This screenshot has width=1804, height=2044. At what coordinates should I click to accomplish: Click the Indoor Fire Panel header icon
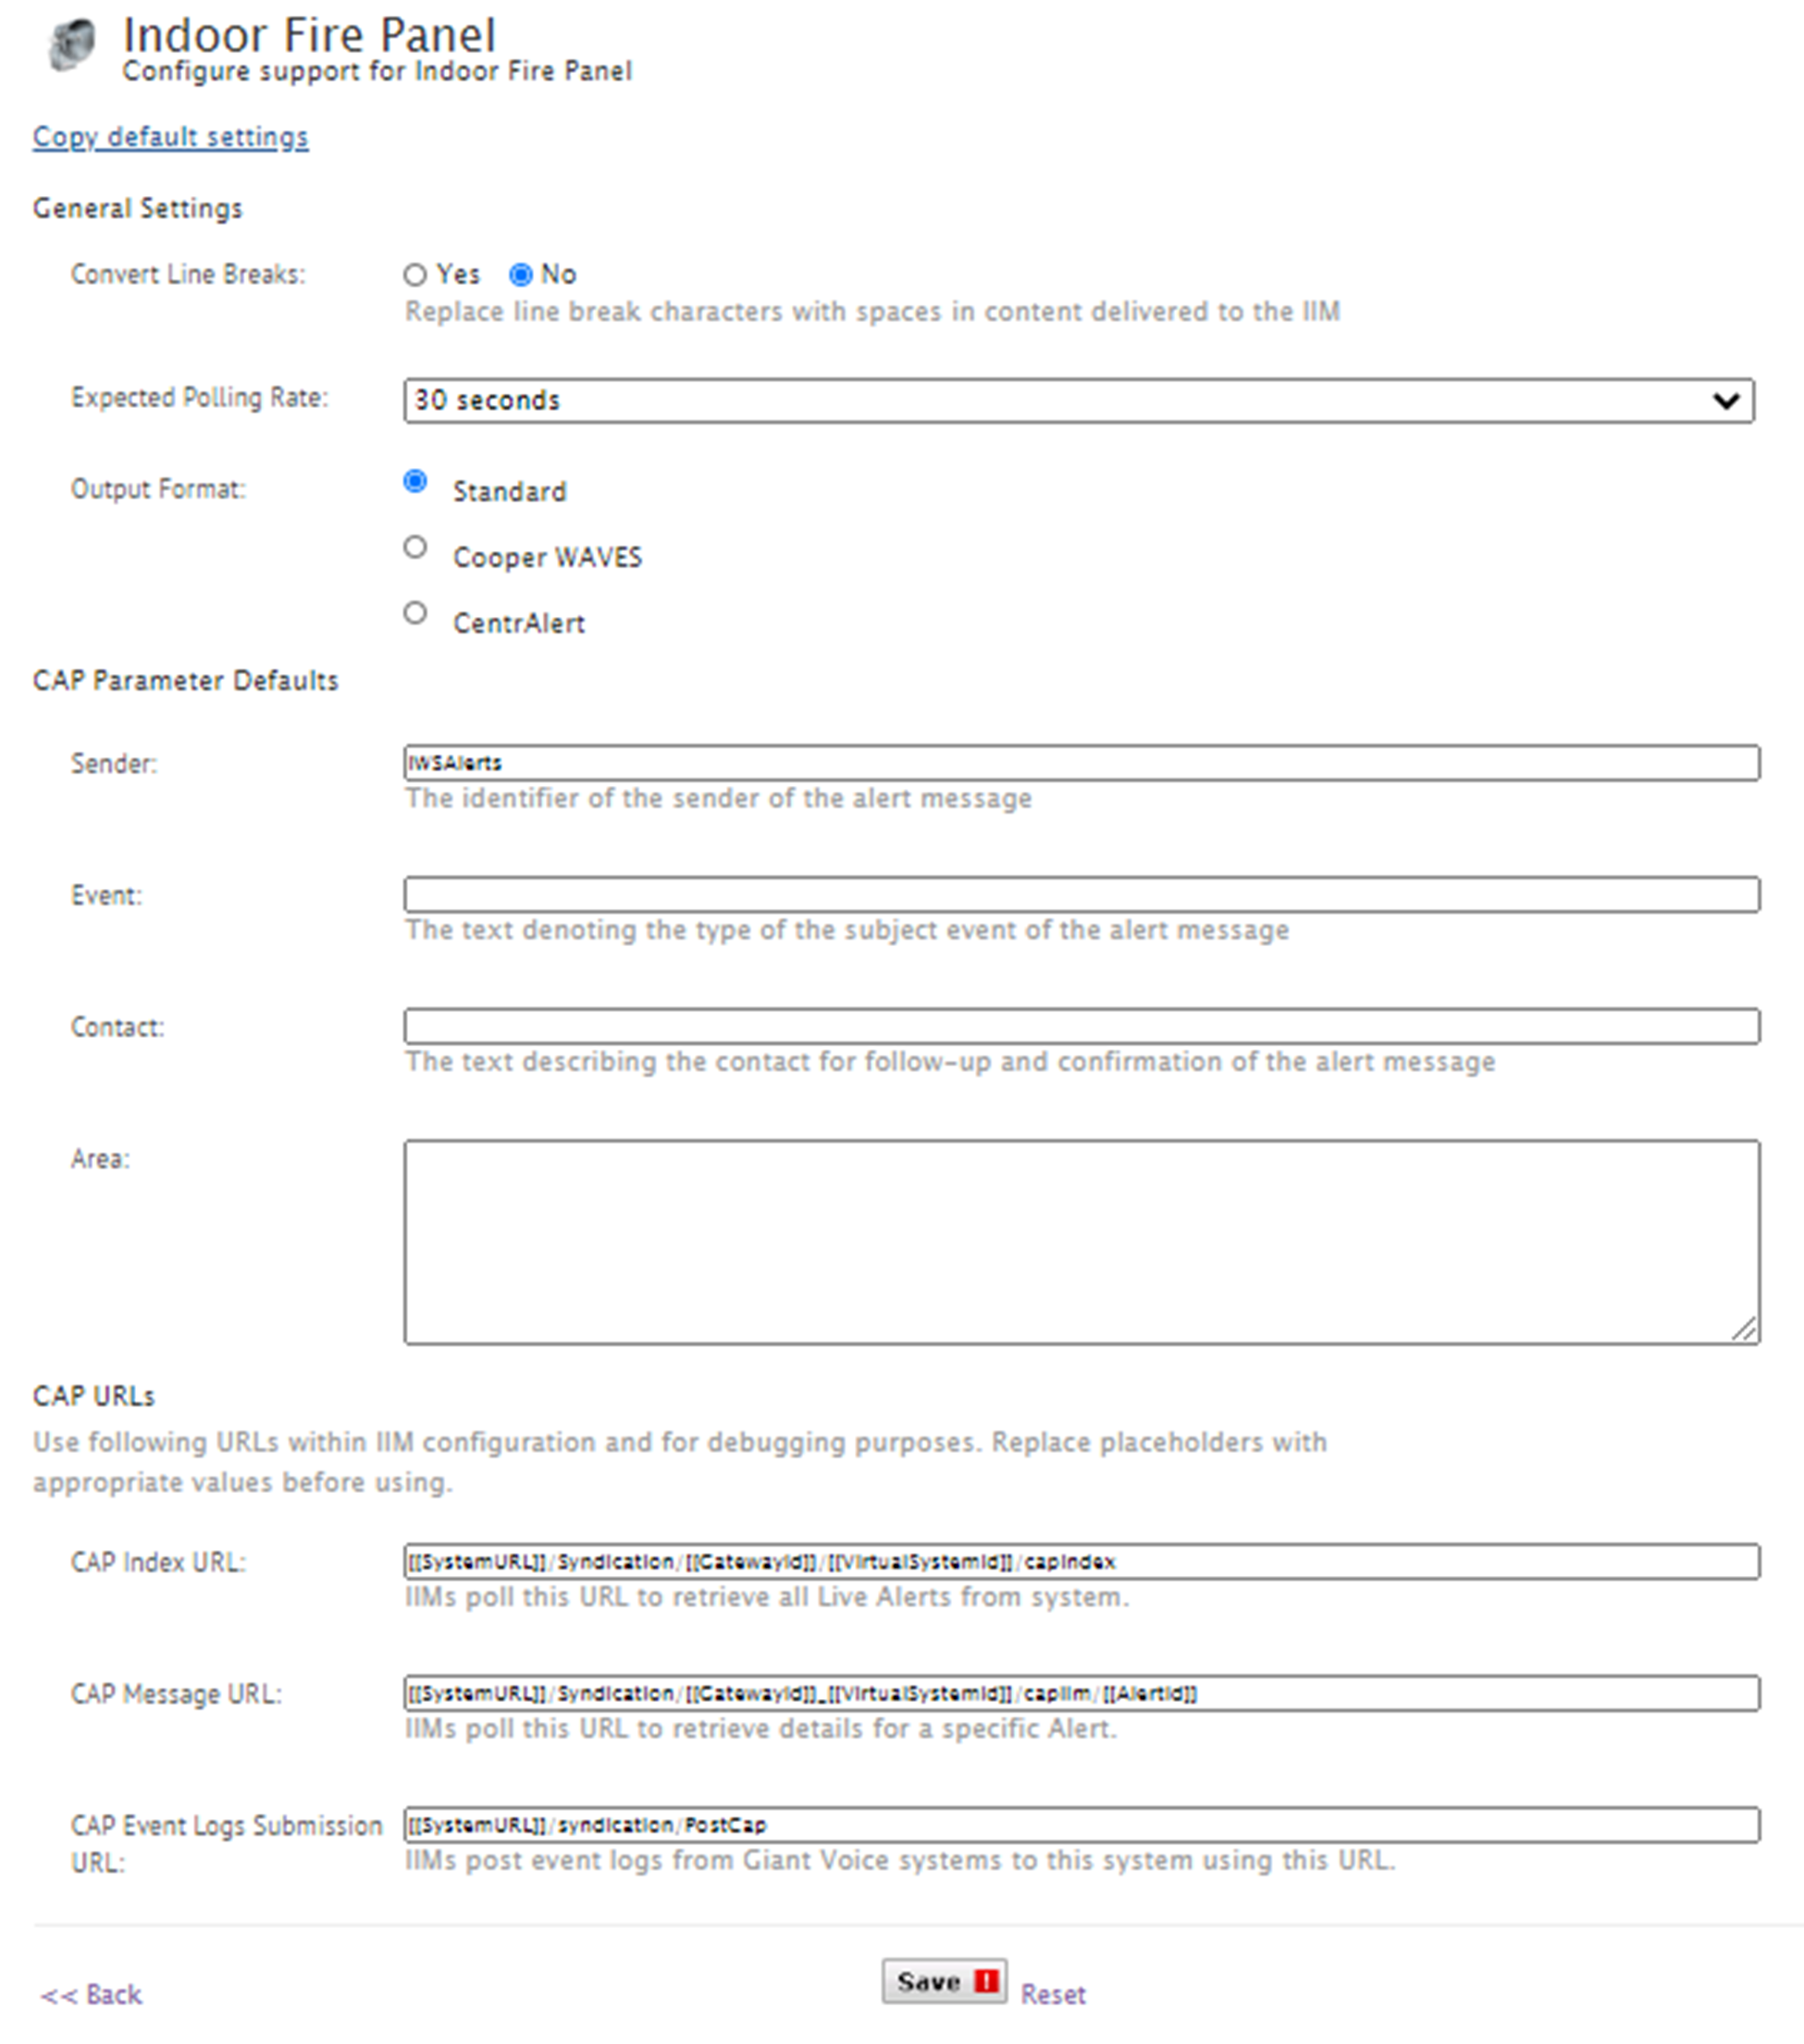pyautogui.click(x=71, y=46)
